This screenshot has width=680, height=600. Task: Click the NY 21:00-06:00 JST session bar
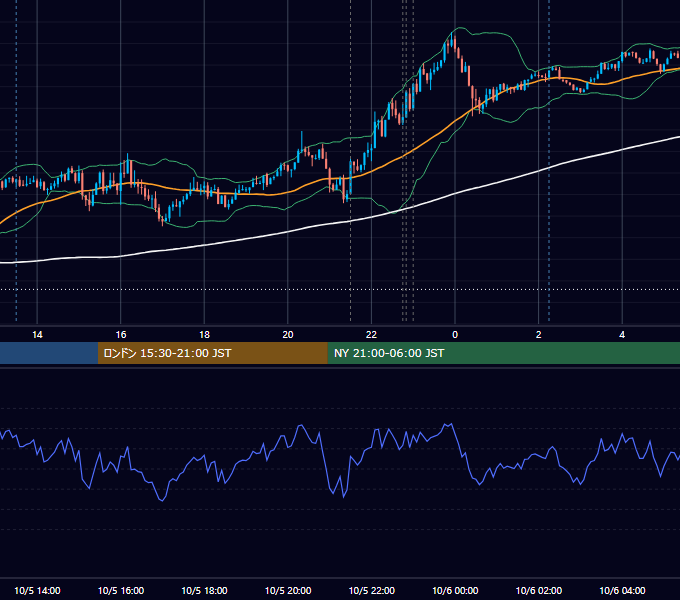pyautogui.click(x=503, y=353)
